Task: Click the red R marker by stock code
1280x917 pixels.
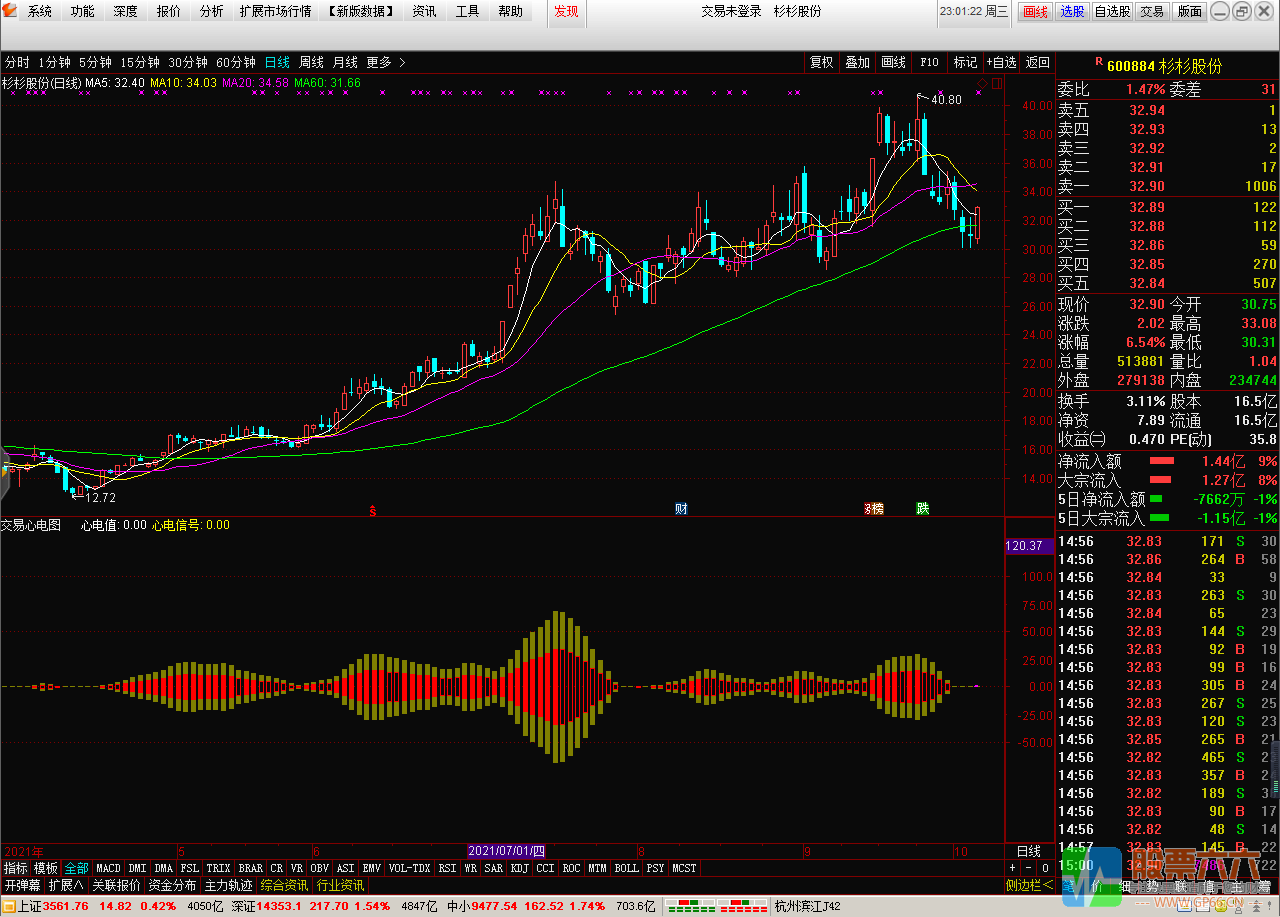Action: click(1099, 62)
